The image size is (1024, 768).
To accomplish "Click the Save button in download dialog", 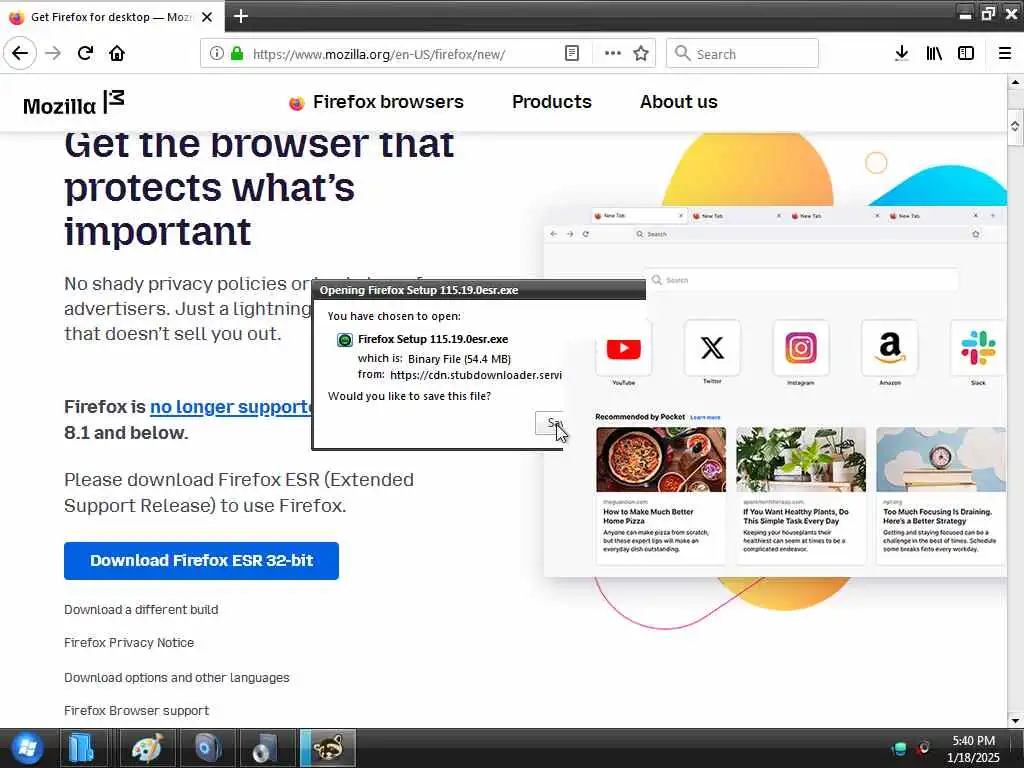I will 549,423.
